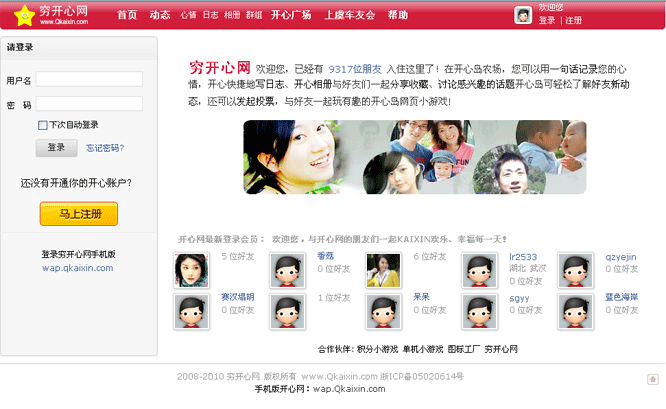This screenshot has width=666, height=409.
Task: Open member sgyy profile name
Action: (x=519, y=298)
